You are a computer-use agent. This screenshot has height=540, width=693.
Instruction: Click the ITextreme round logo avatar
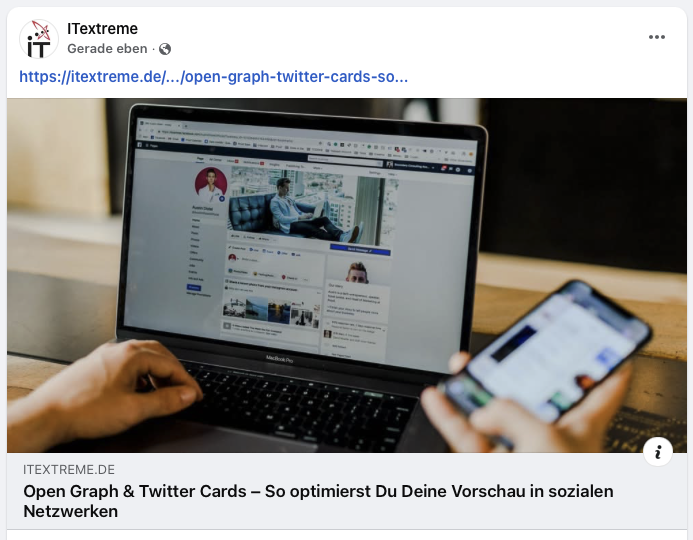tap(39, 39)
